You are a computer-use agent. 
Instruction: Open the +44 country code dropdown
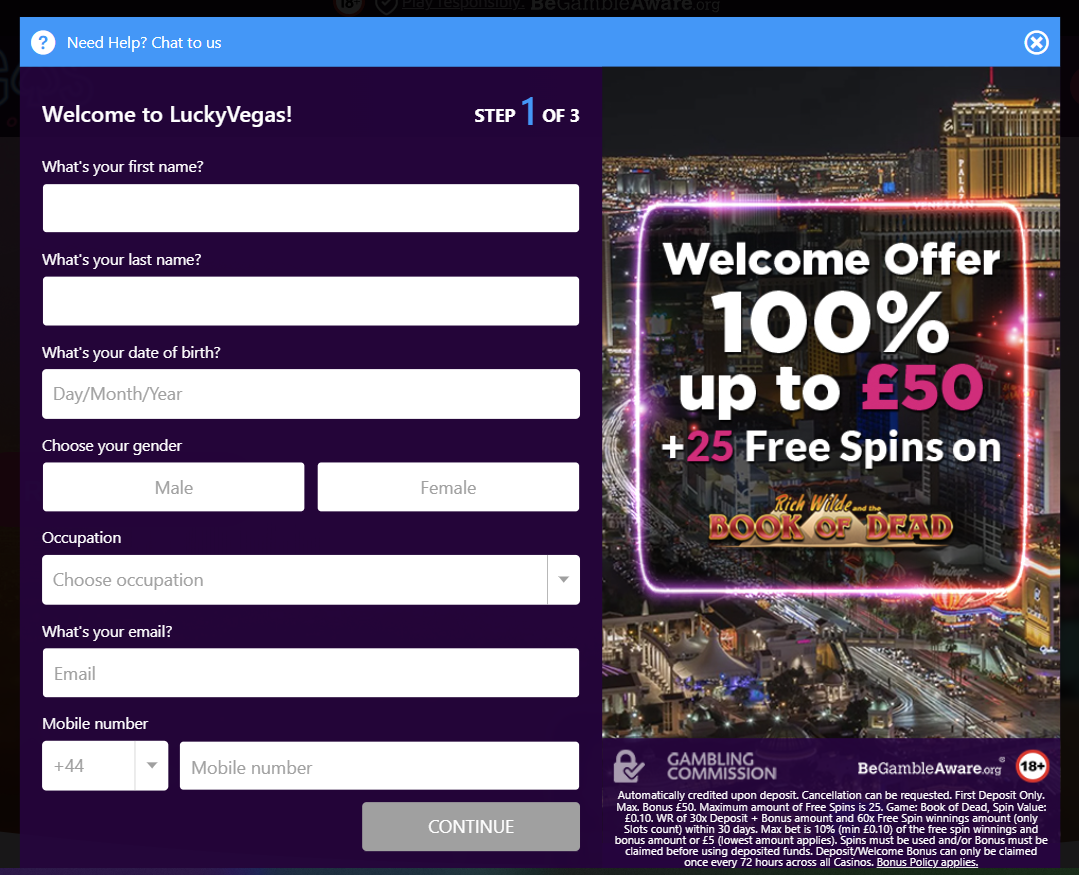point(105,766)
